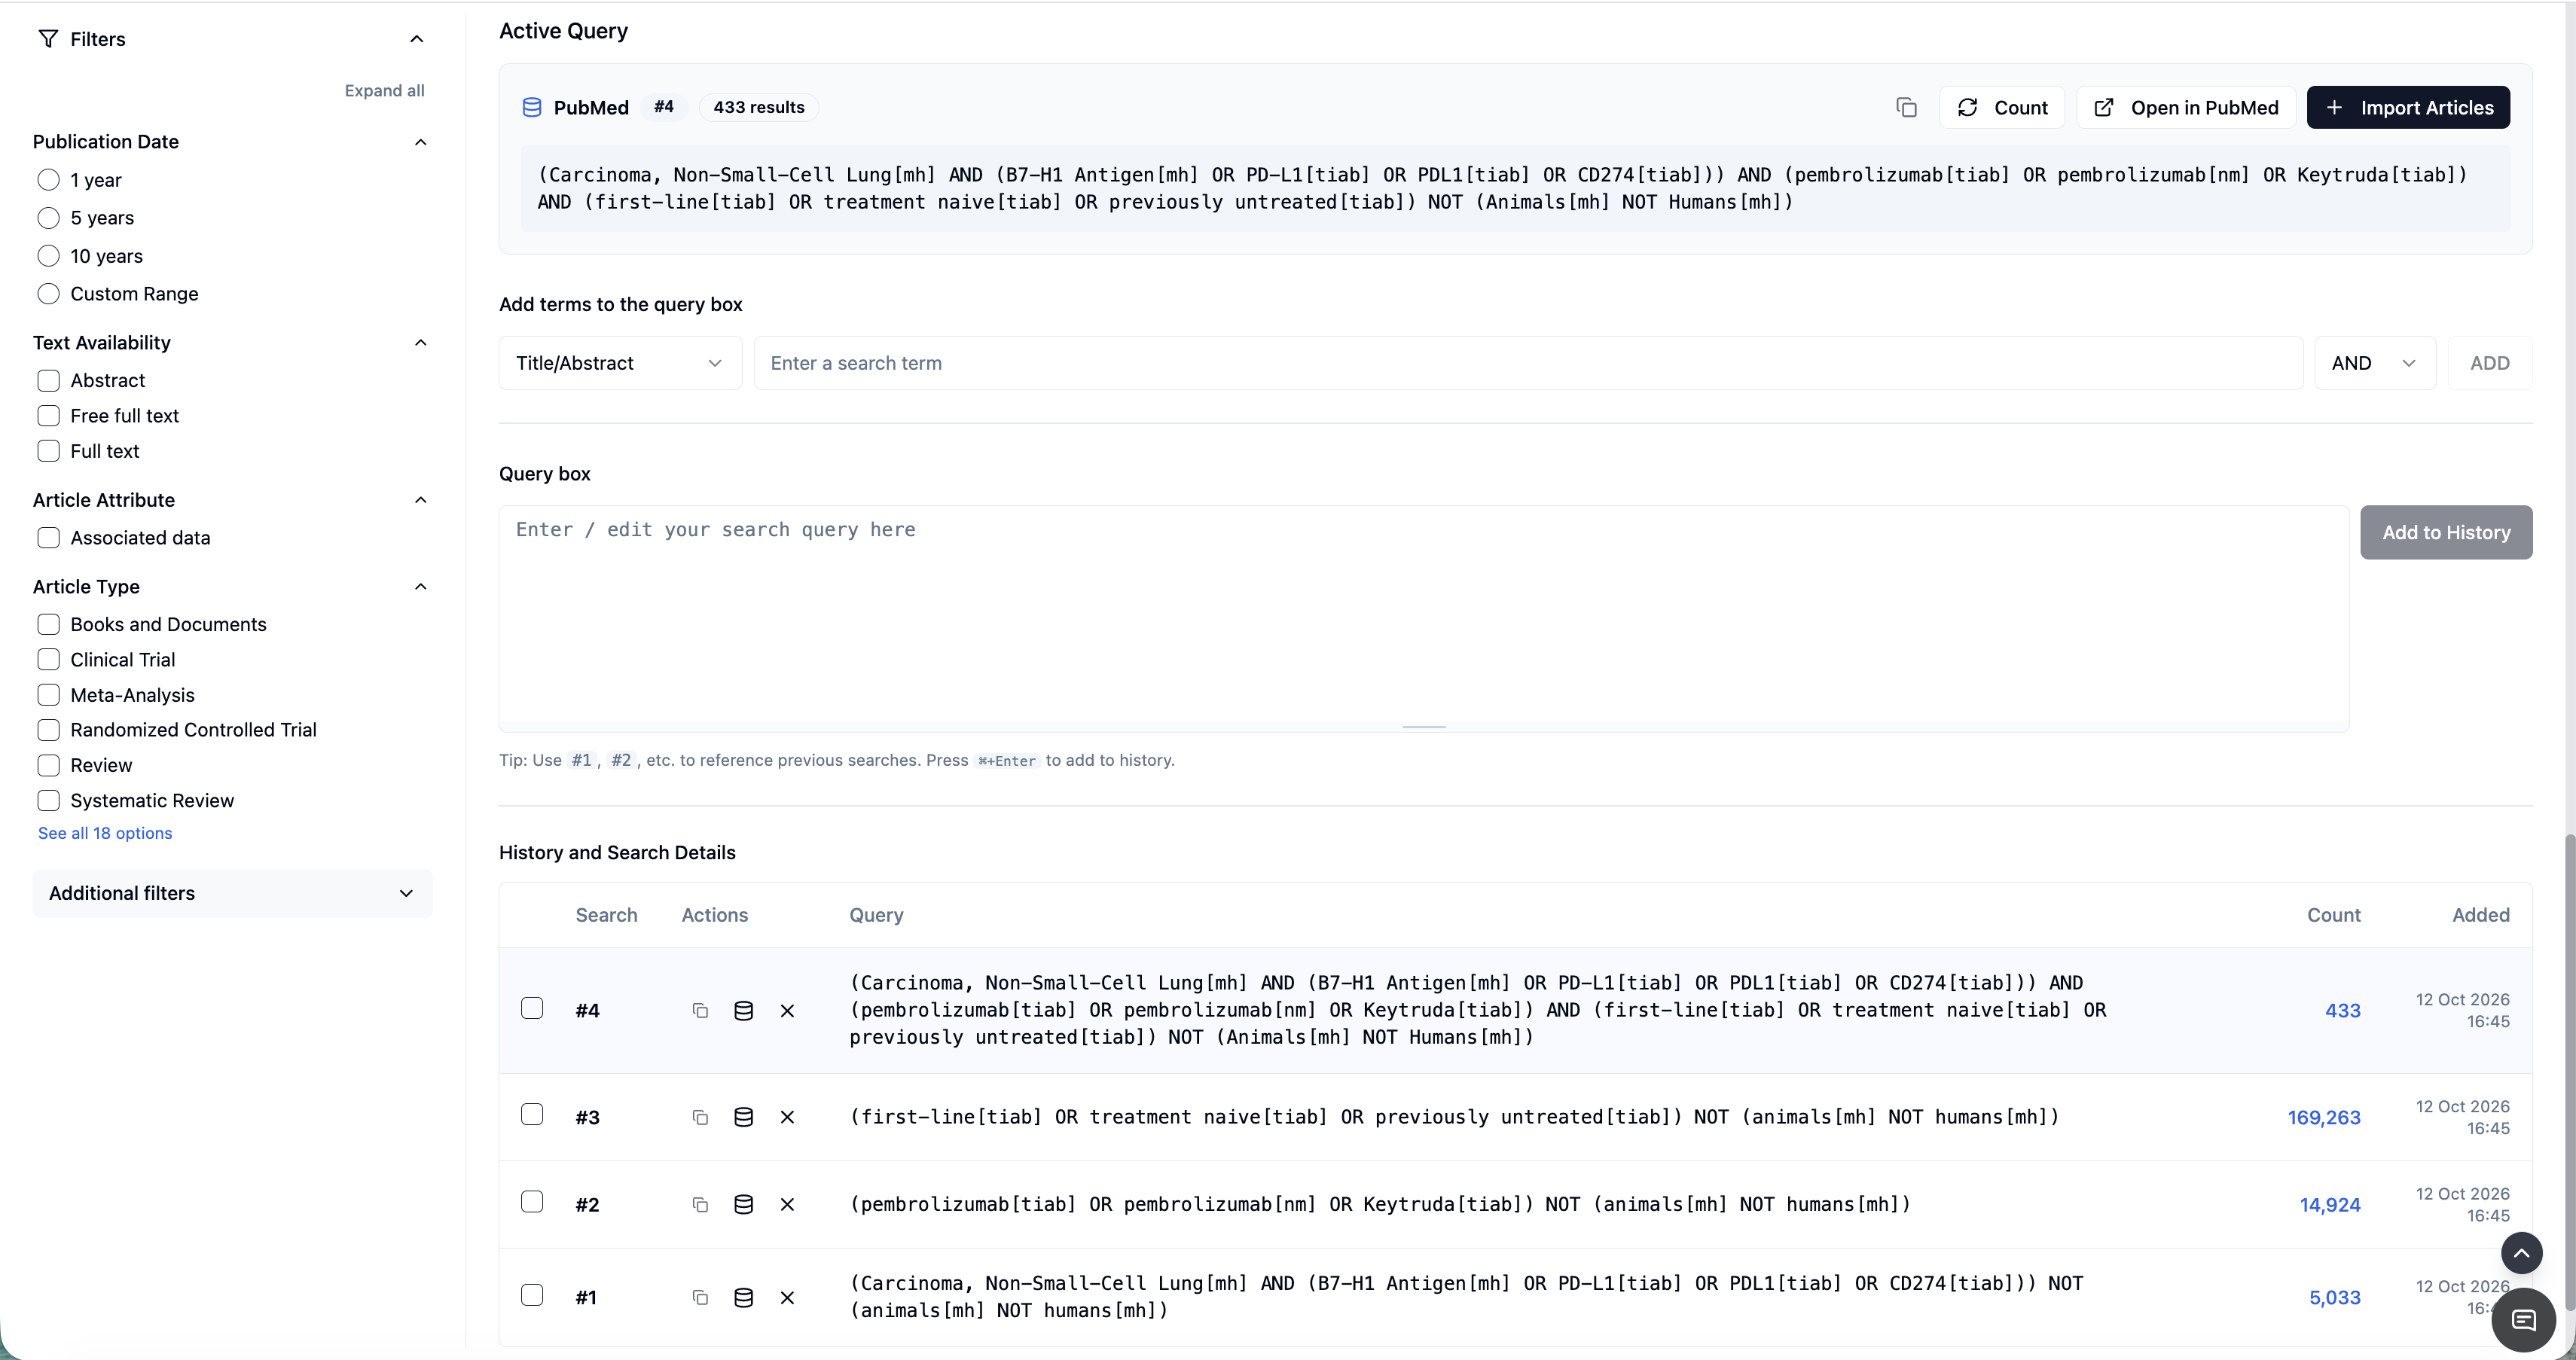Image resolution: width=2576 pixels, height=1360 pixels.
Task: Load query #4 database icon
Action: (x=743, y=1011)
